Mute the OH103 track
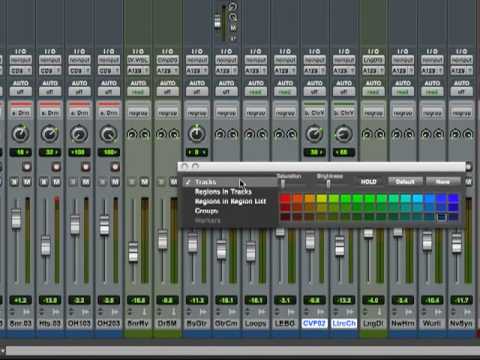This screenshot has width=480, height=360. coord(86,182)
